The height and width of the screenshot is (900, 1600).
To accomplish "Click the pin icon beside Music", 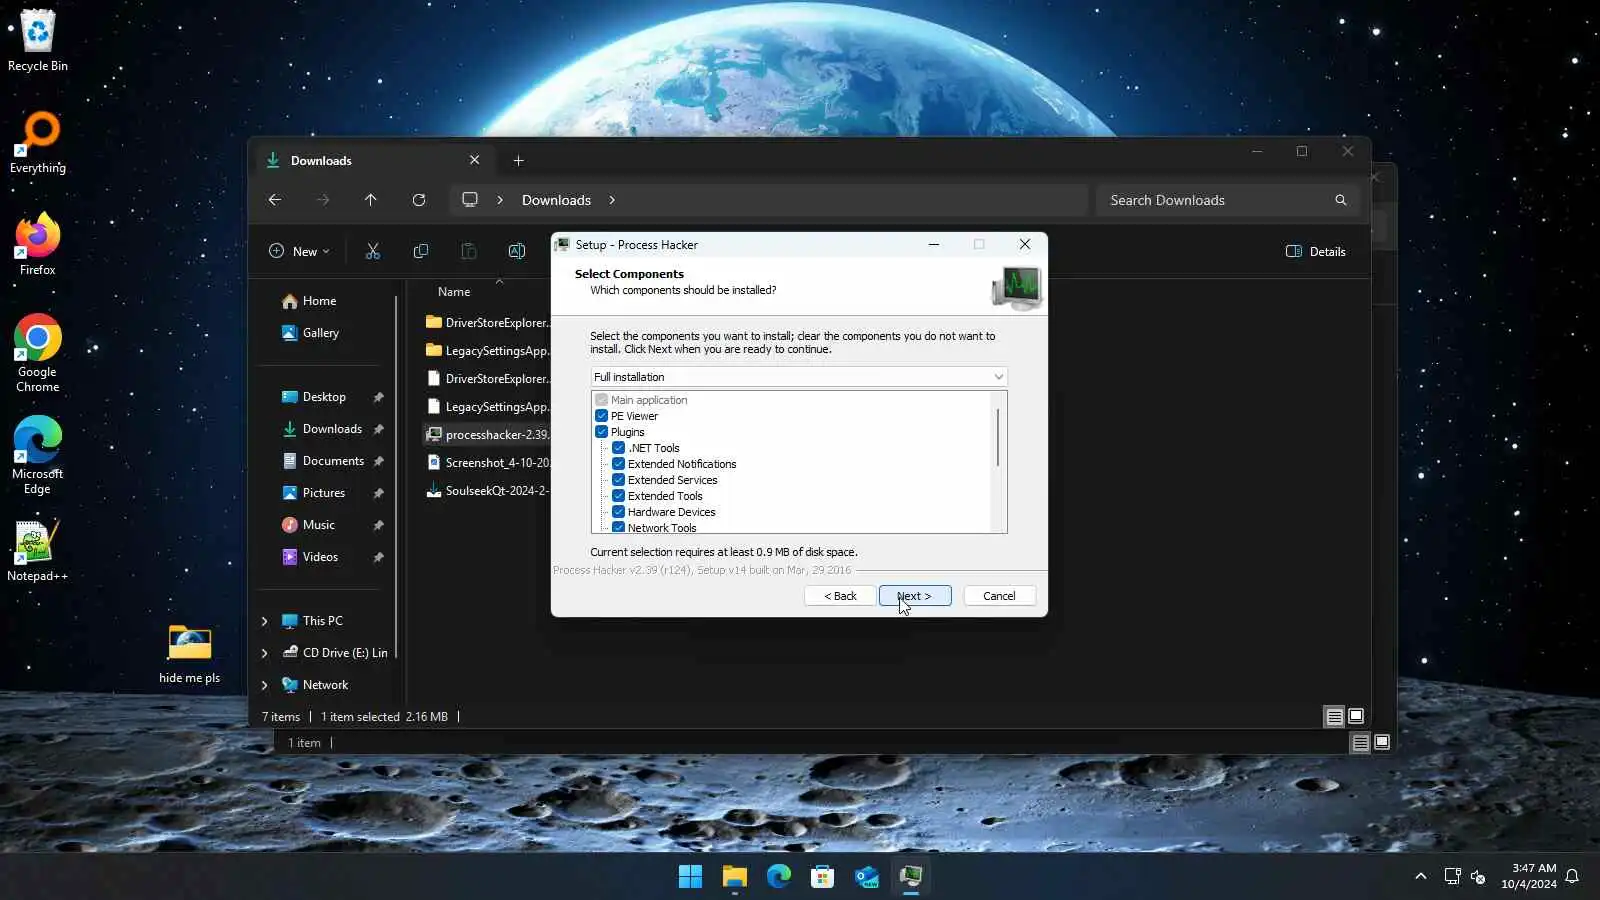I will [x=379, y=525].
